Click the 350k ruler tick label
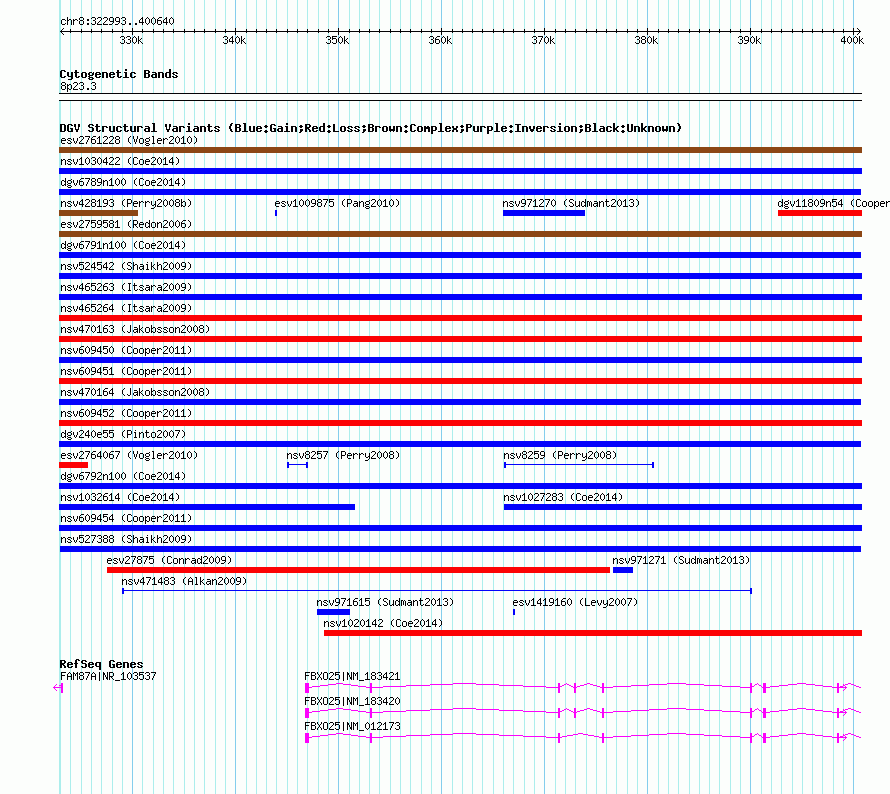Image resolution: width=890 pixels, height=794 pixels. tap(337, 40)
